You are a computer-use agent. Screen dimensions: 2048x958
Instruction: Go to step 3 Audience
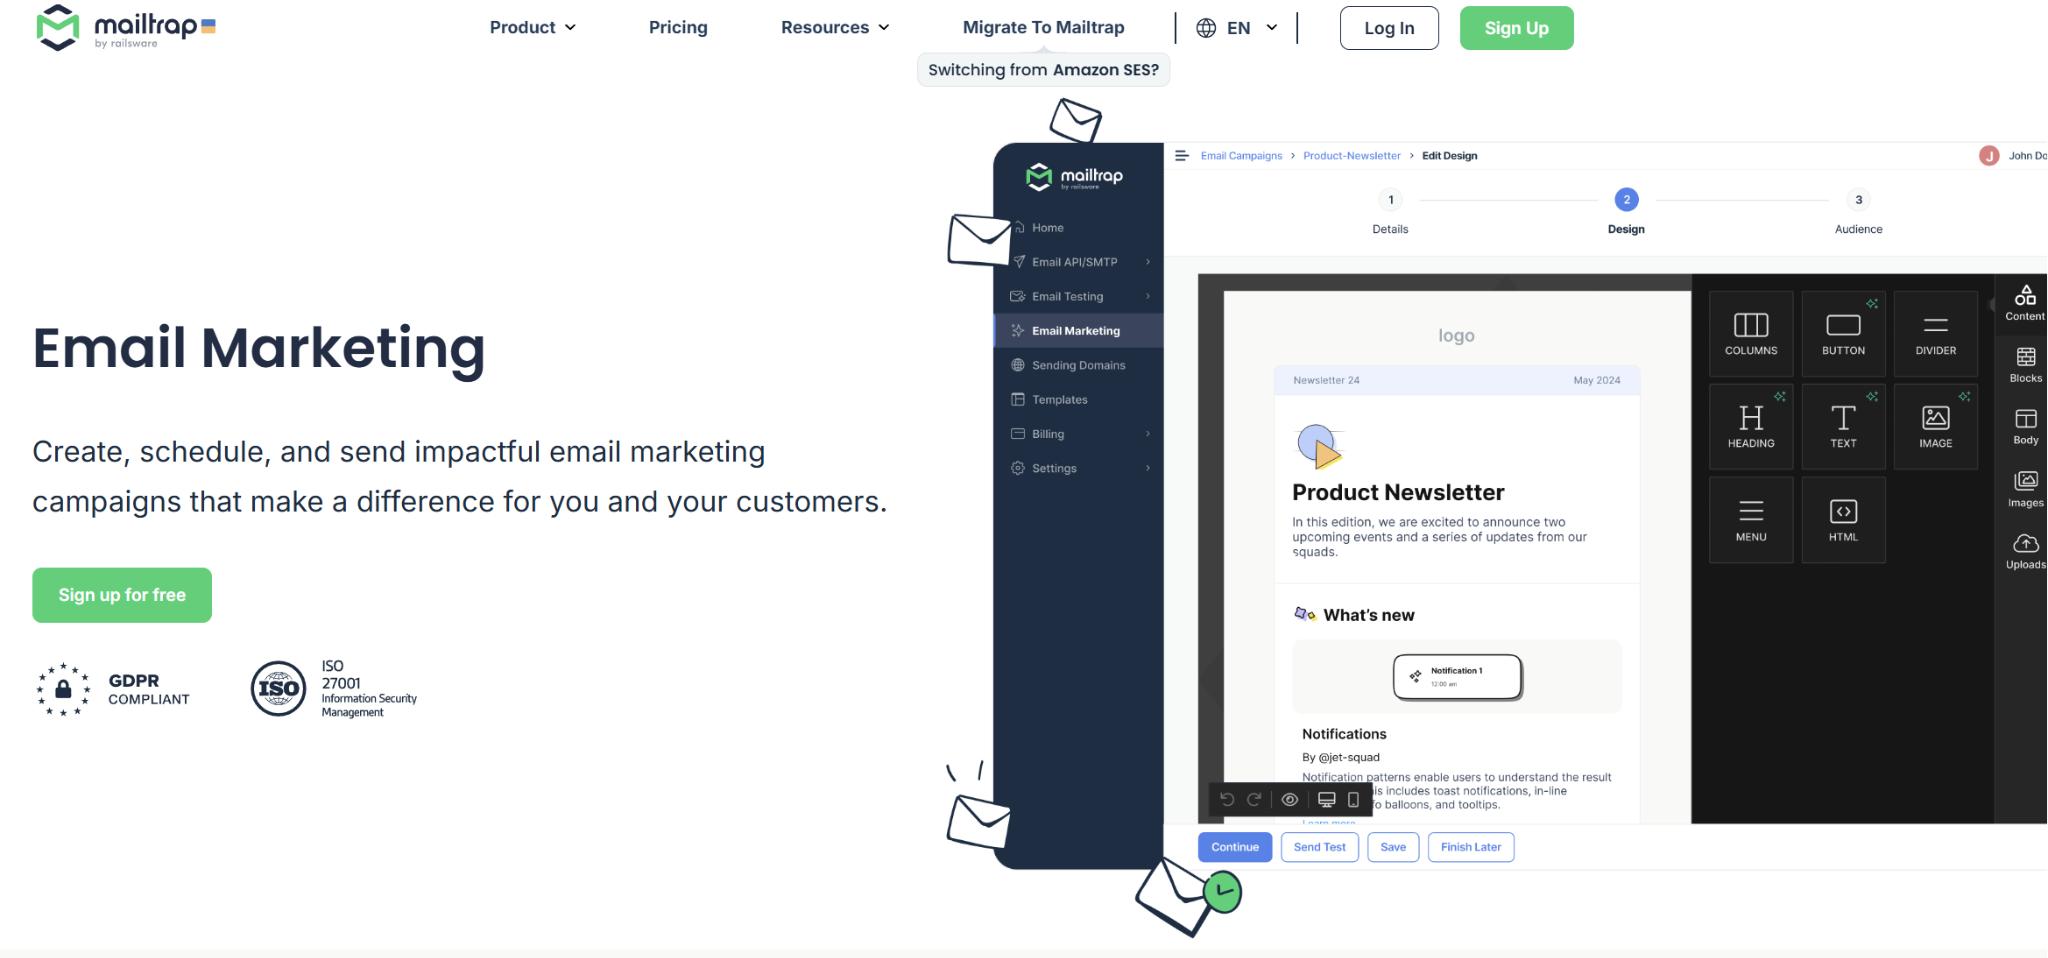(1858, 200)
